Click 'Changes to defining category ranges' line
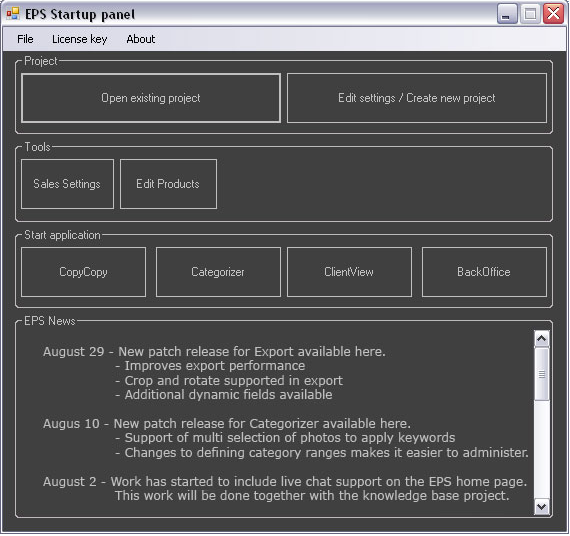This screenshot has width=570, height=536. (x=322, y=453)
